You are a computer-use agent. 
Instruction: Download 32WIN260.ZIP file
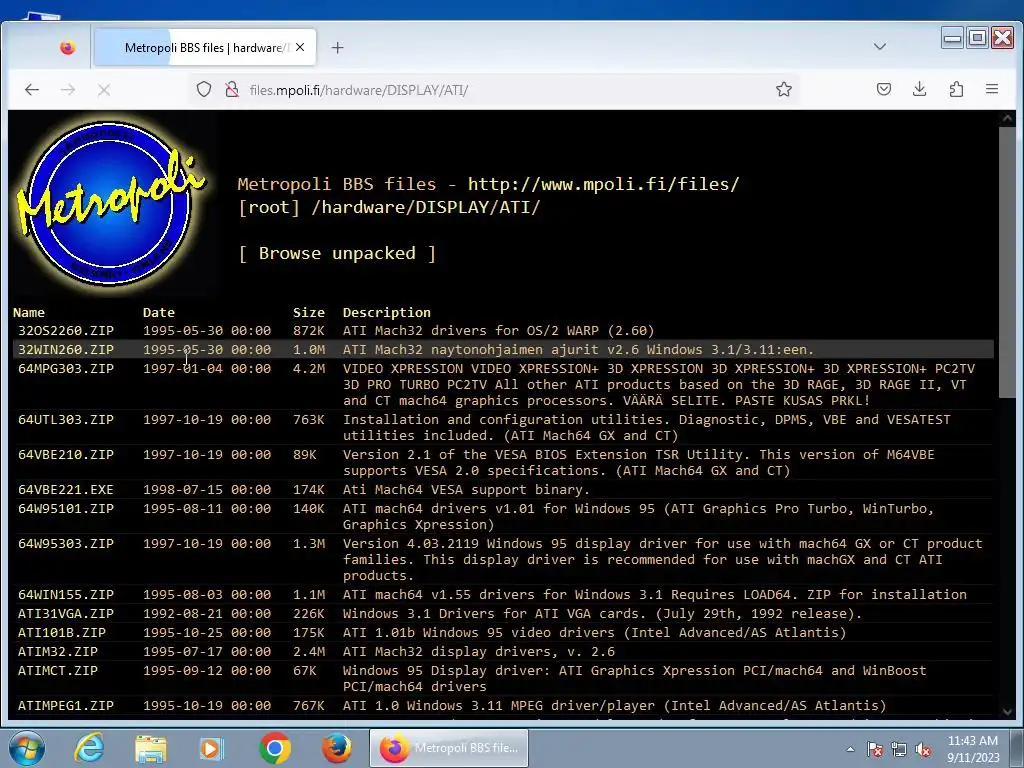66,349
